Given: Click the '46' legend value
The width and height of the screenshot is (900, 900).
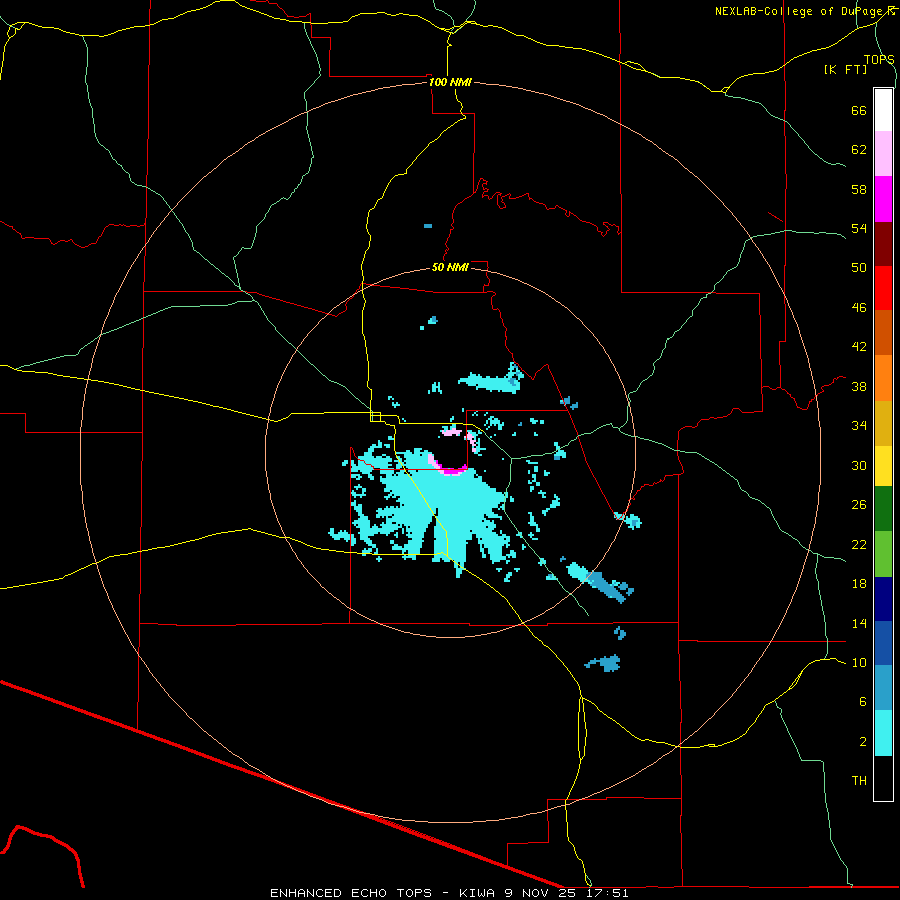Looking at the screenshot, I should (859, 308).
